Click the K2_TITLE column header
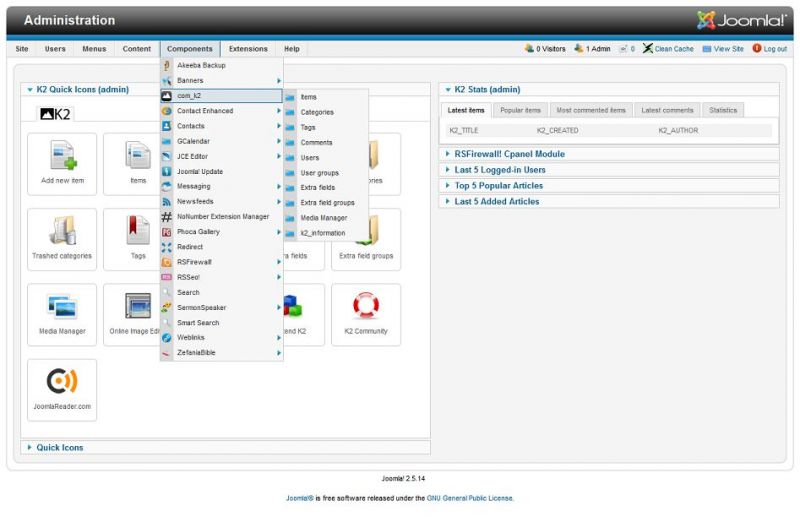800x517 pixels. 464,131
